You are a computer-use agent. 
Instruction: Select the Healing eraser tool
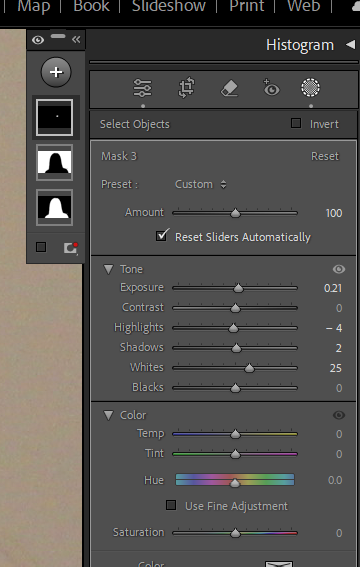[x=230, y=89]
